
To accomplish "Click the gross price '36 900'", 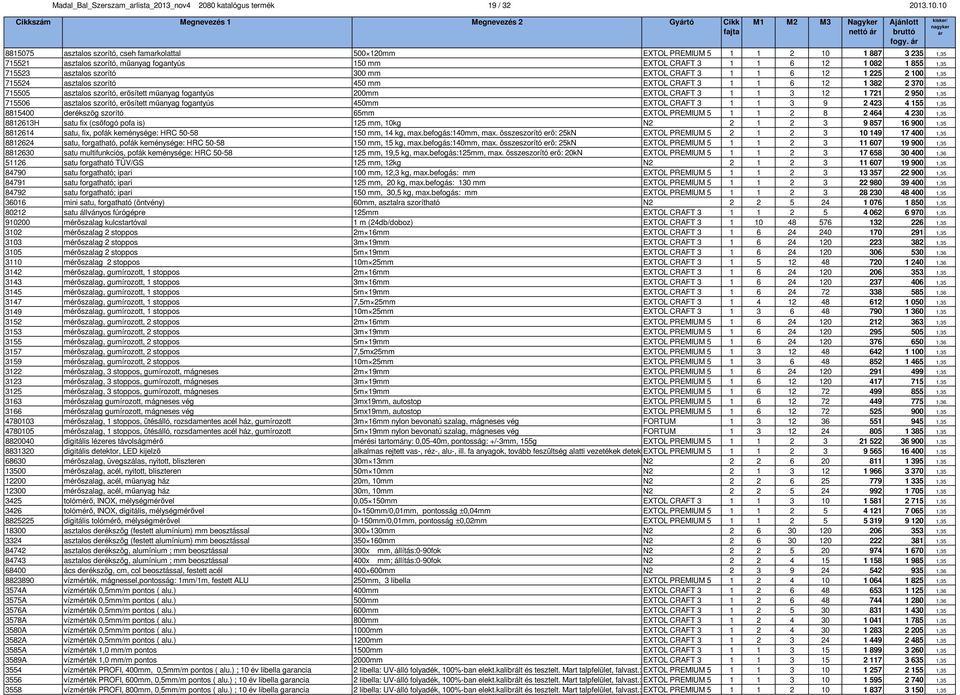I will (912, 441).
